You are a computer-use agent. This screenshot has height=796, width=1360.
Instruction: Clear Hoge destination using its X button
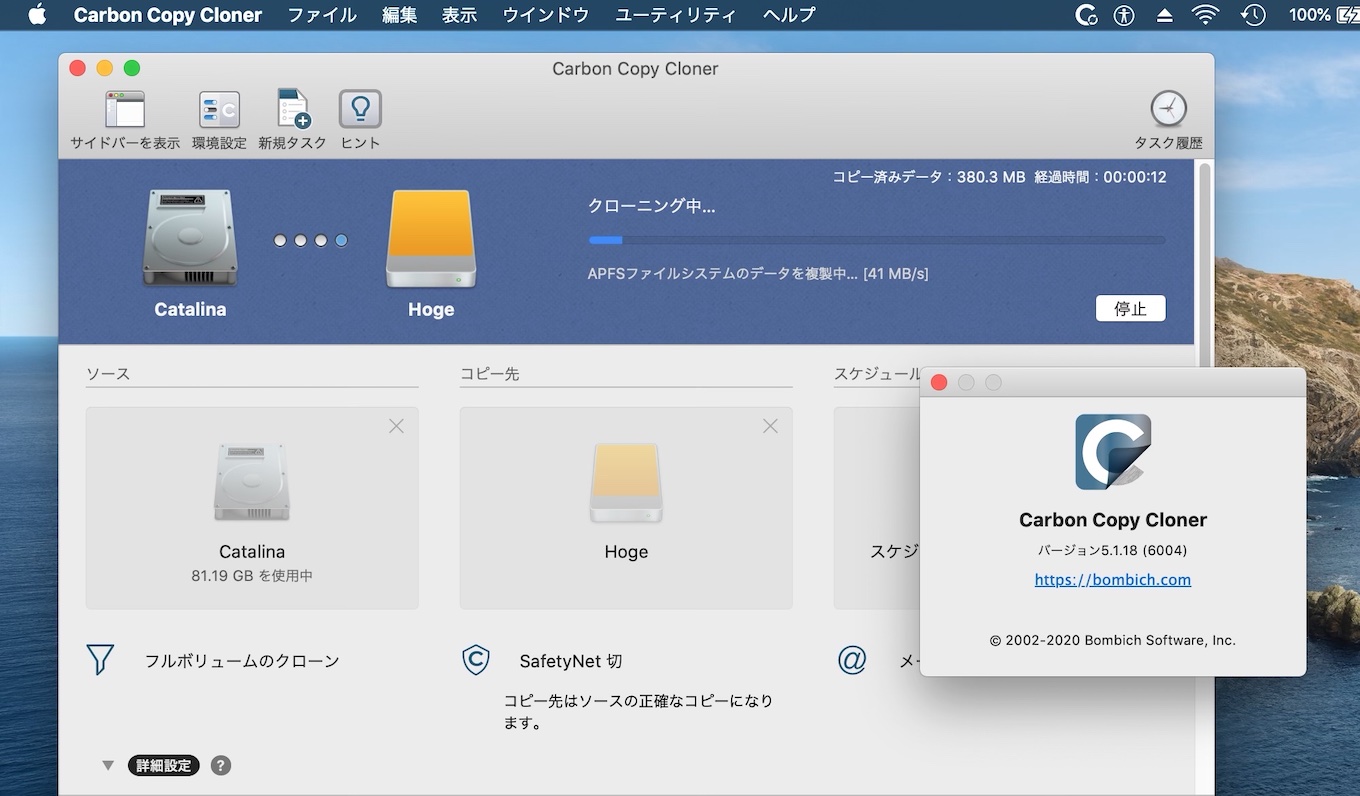[x=770, y=426]
